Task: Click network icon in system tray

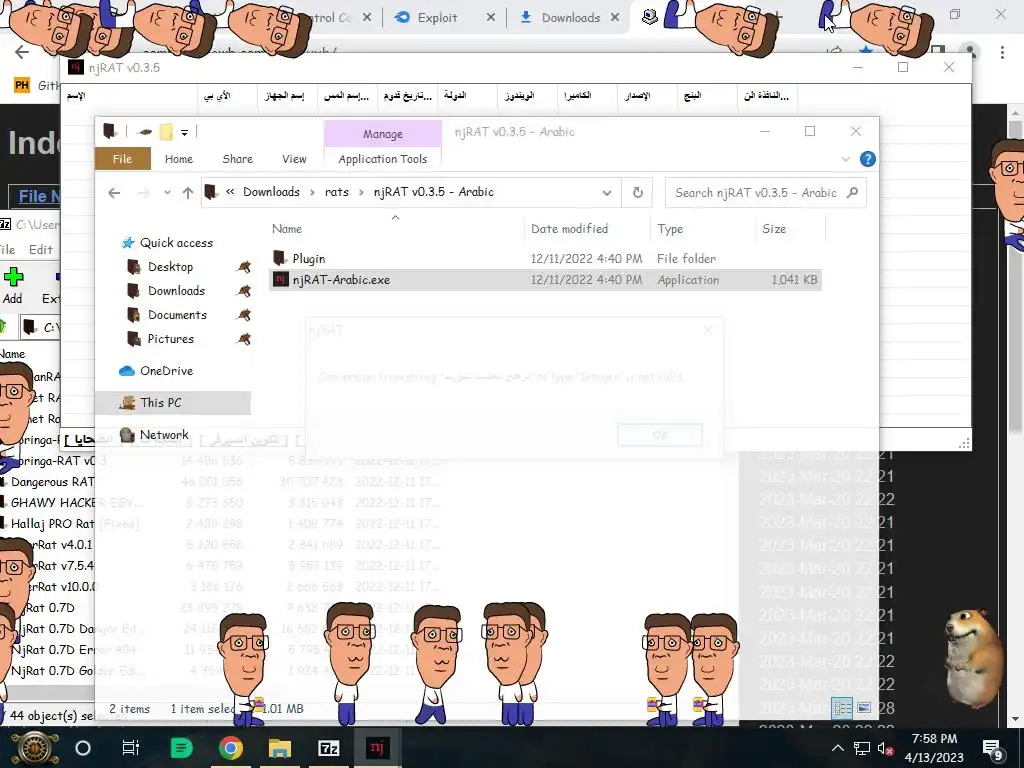Action: tap(862, 748)
